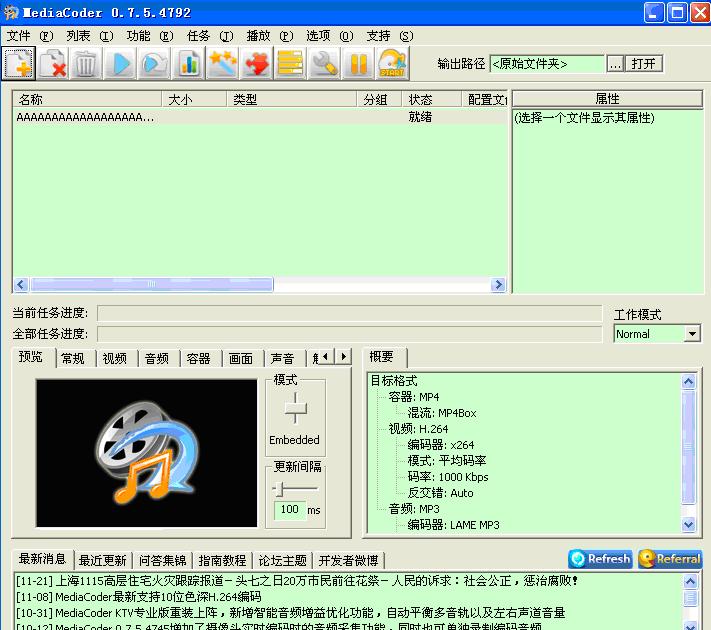Click the 更新间隔 horizontal slider
Screen dimensions: 711x630
pos(295,489)
